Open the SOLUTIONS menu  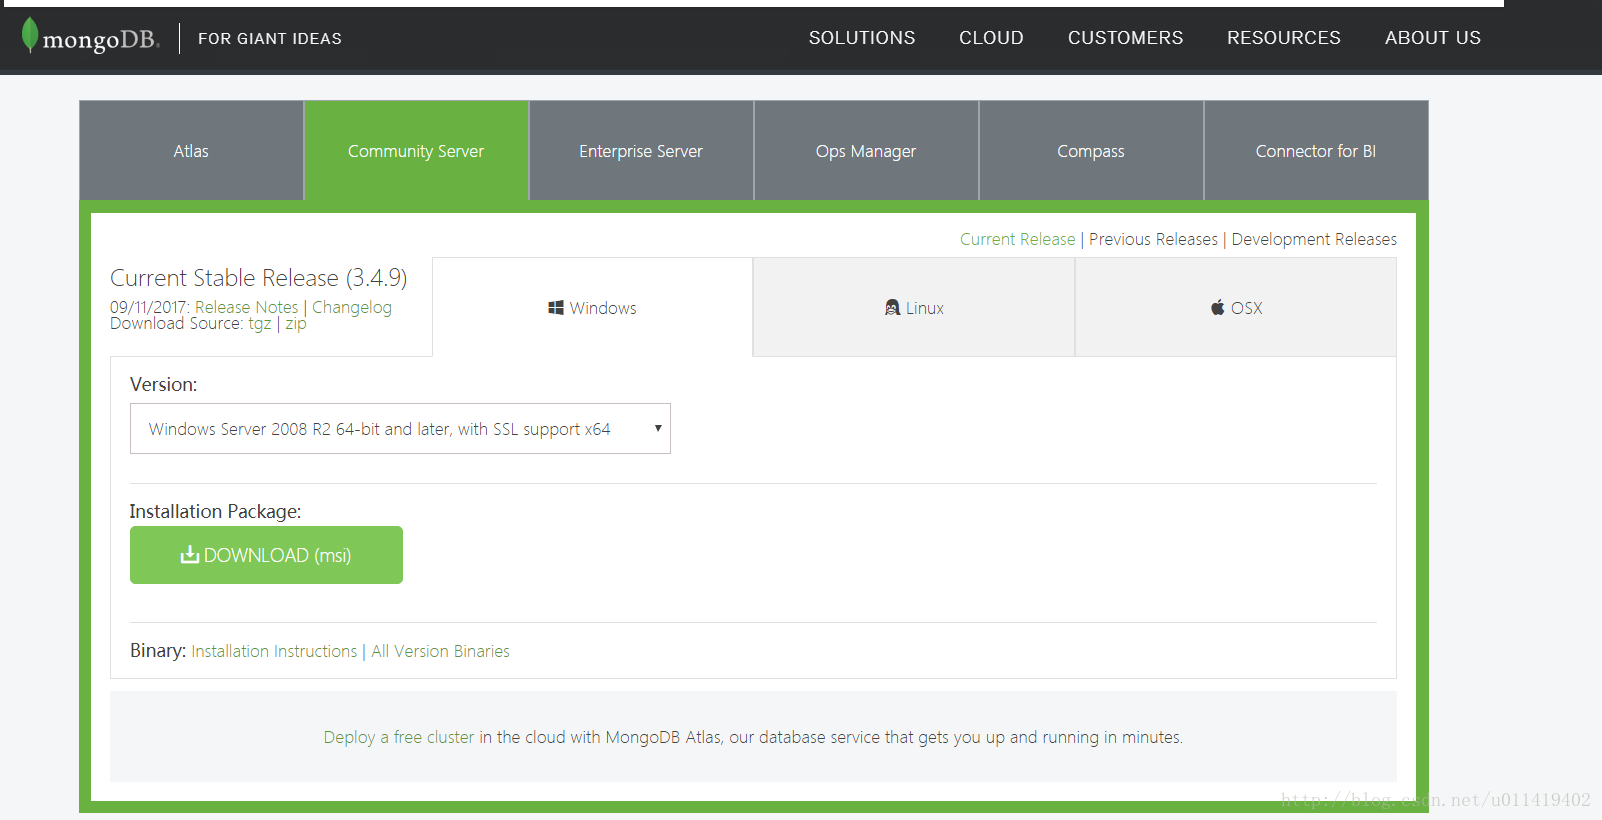(862, 38)
